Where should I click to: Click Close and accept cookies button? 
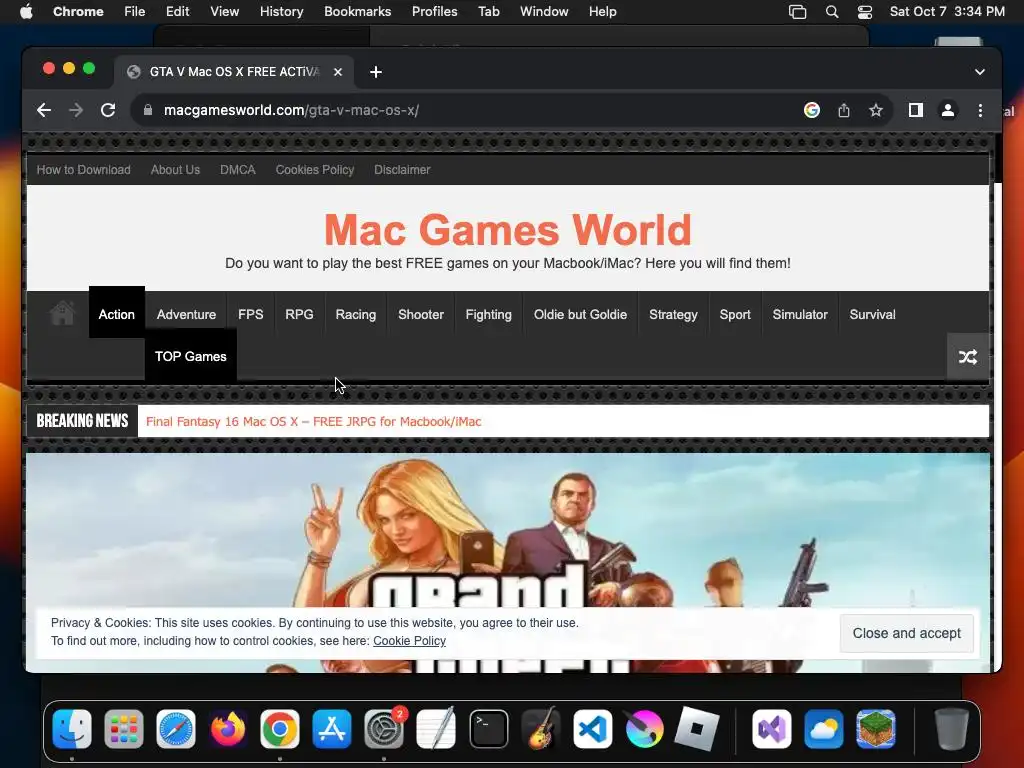906,633
